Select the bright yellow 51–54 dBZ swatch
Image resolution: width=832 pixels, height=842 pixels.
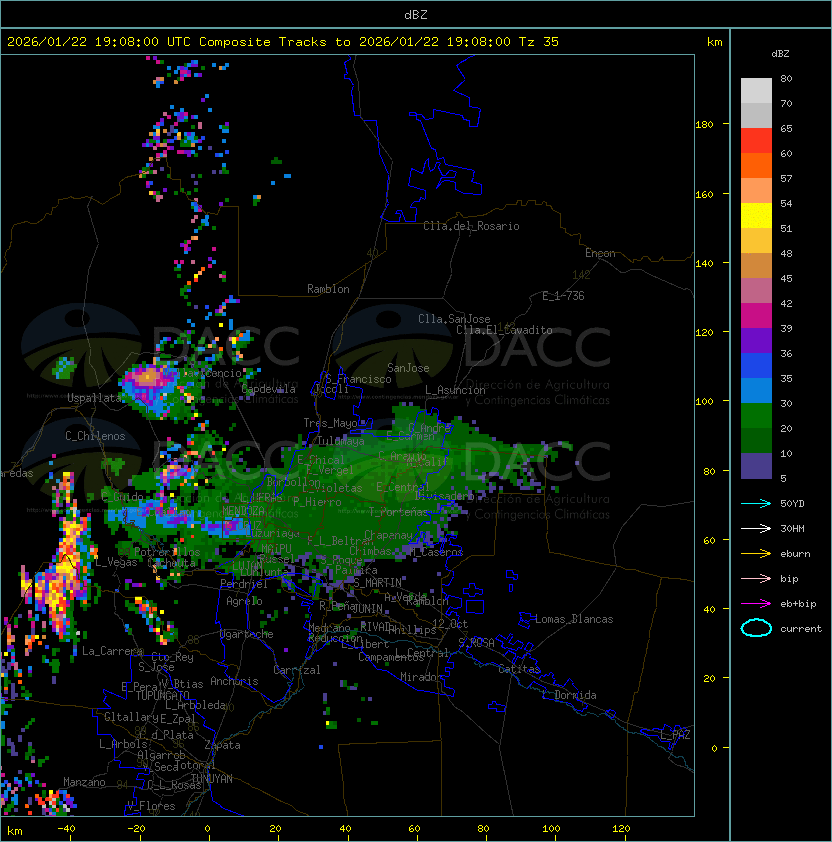tap(756, 215)
